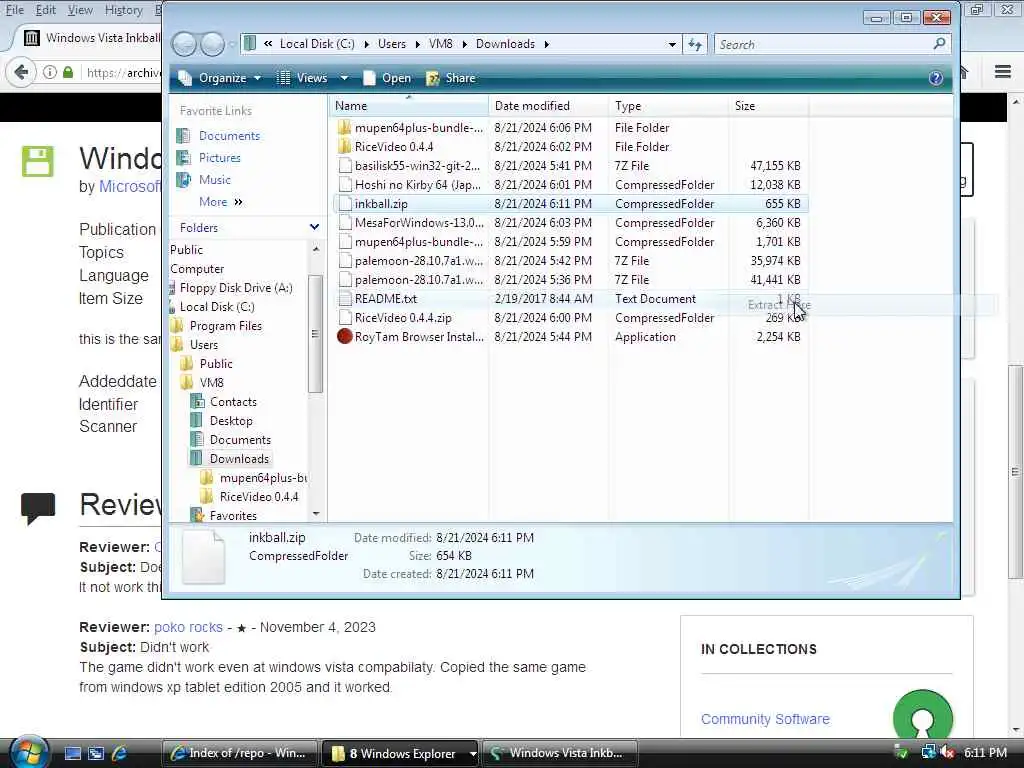
Task: Click the inkball.zip file icon in list
Action: (x=345, y=204)
